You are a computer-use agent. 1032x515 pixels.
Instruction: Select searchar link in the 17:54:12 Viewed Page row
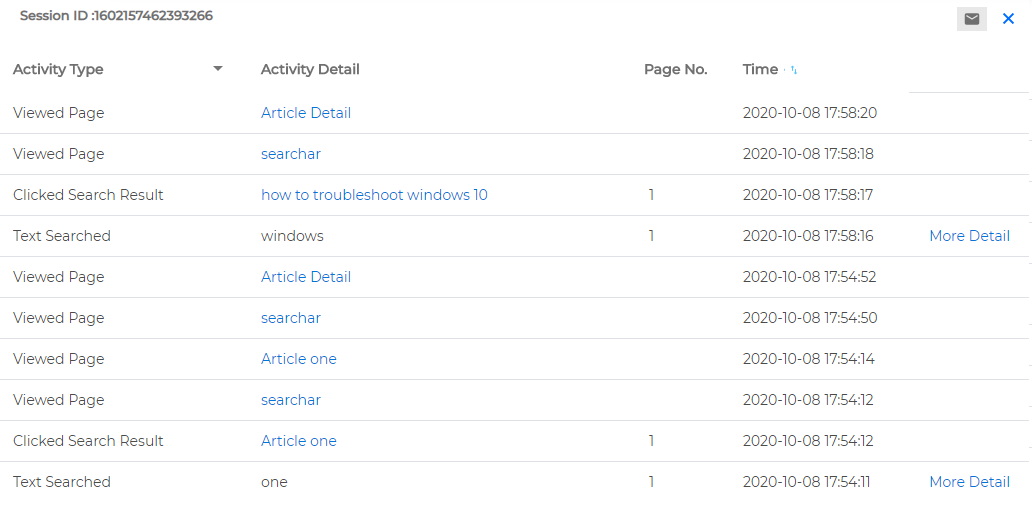point(291,400)
